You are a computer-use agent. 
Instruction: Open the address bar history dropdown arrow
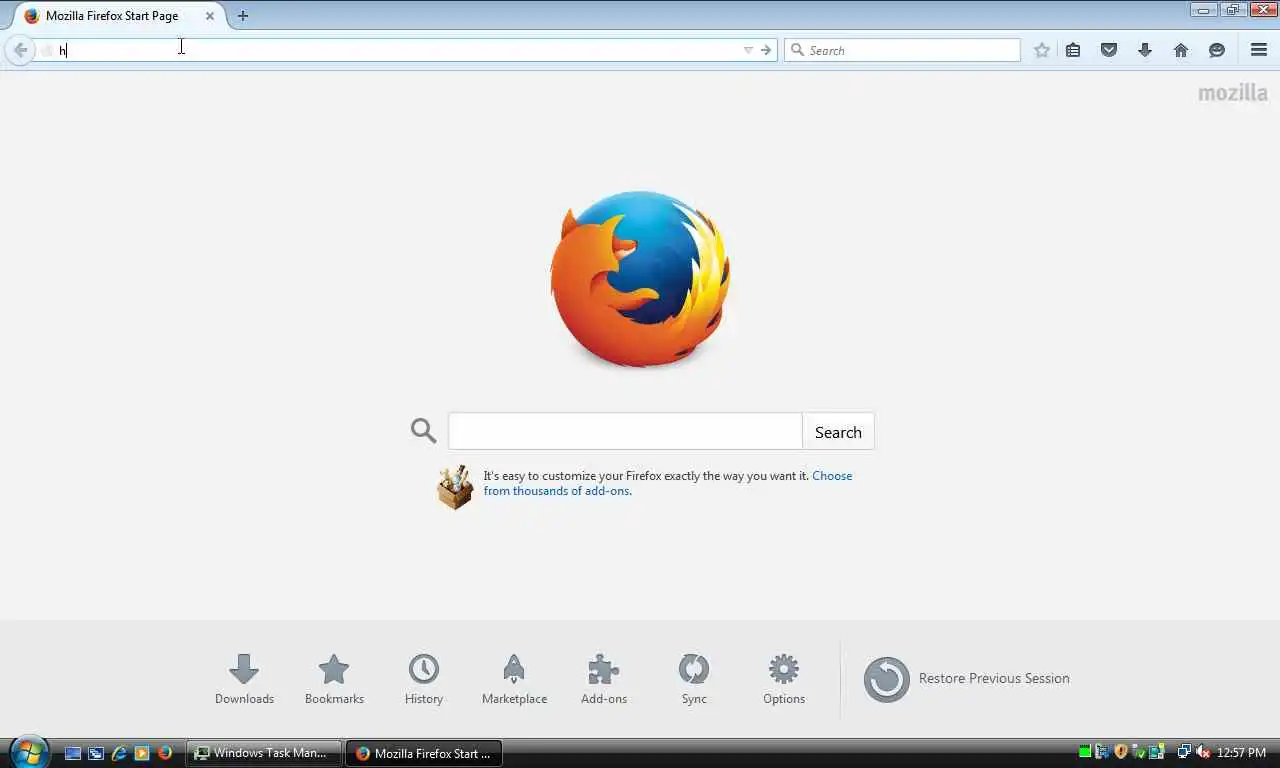tap(748, 50)
